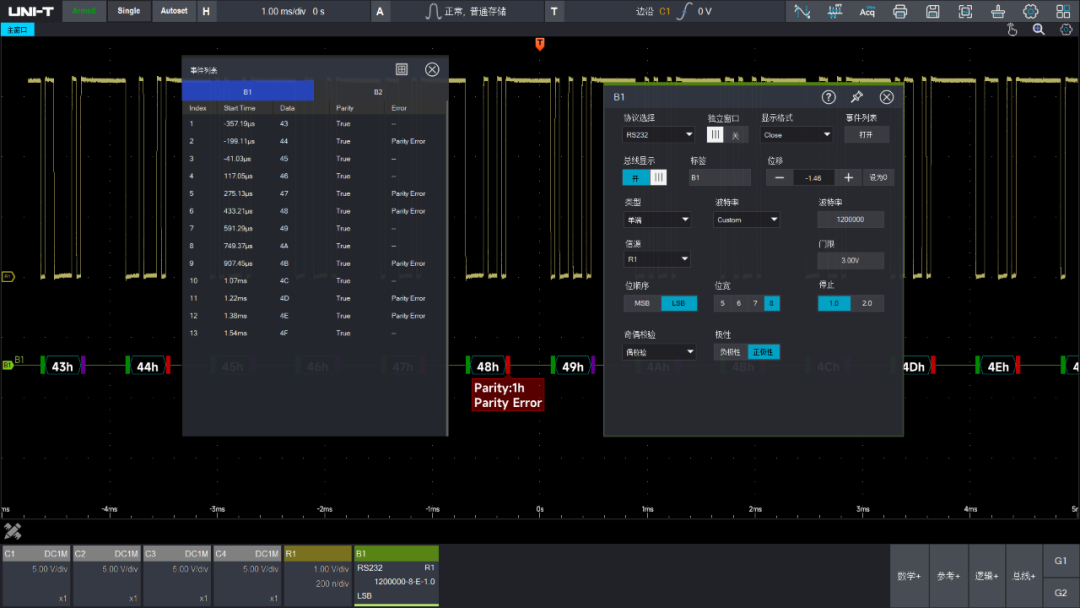Image resolution: width=1080 pixels, height=608 pixels.
Task: Edit the threshold value 3.00V
Action: point(850,260)
